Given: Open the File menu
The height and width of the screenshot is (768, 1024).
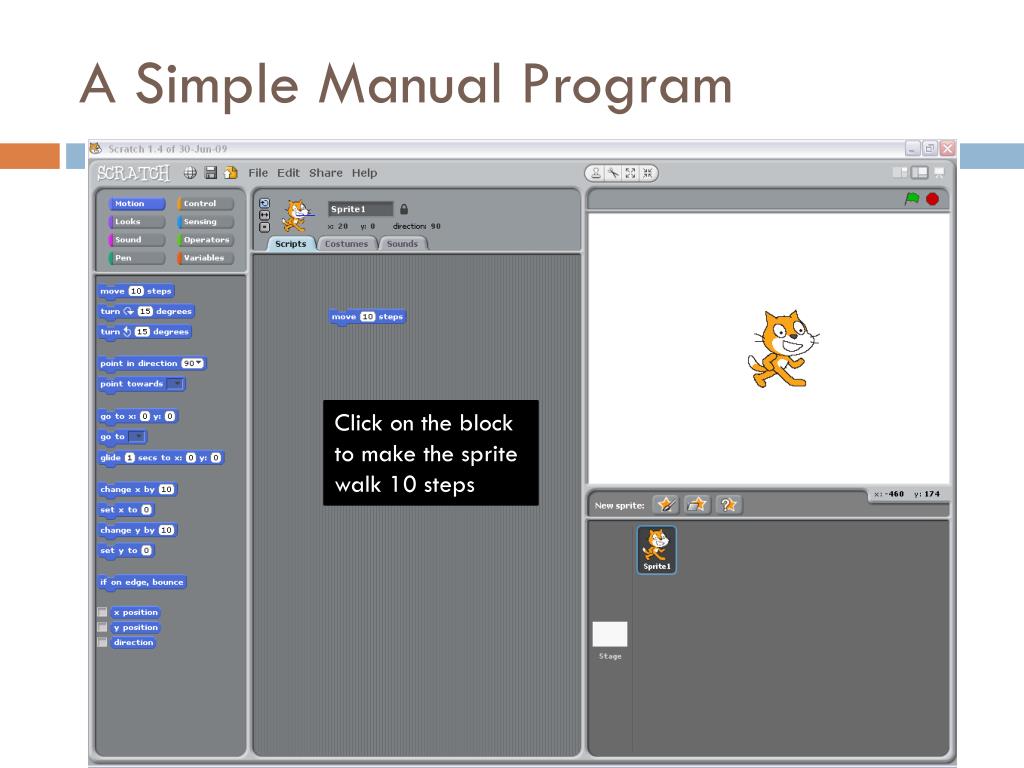Looking at the screenshot, I should pos(258,173).
